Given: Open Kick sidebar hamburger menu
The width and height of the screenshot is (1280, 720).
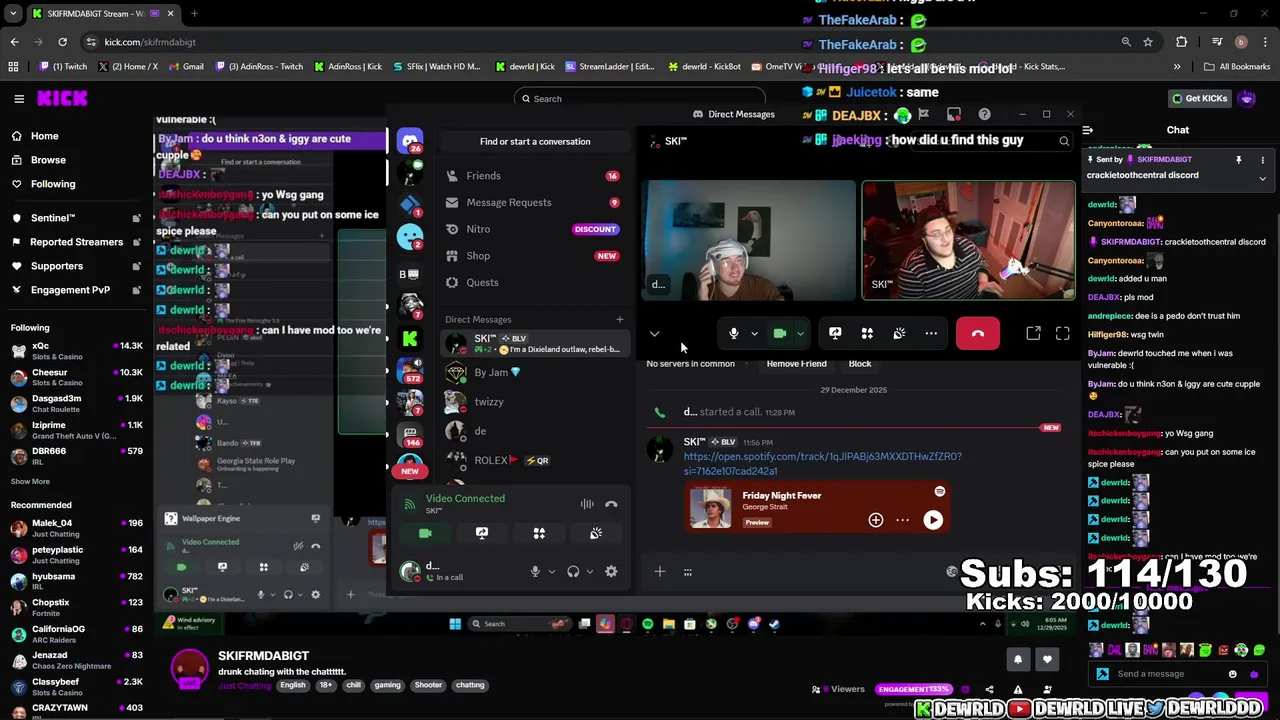Looking at the screenshot, I should click(19, 98).
